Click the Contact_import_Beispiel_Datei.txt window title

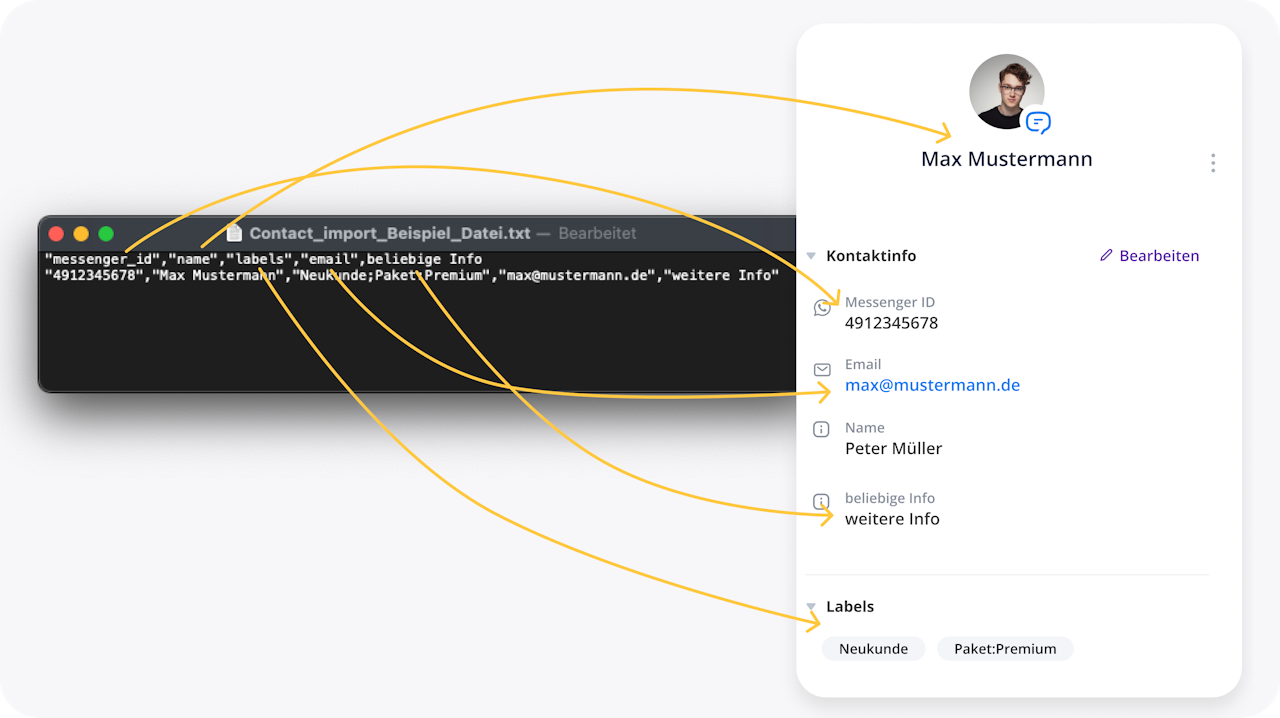tap(390, 233)
